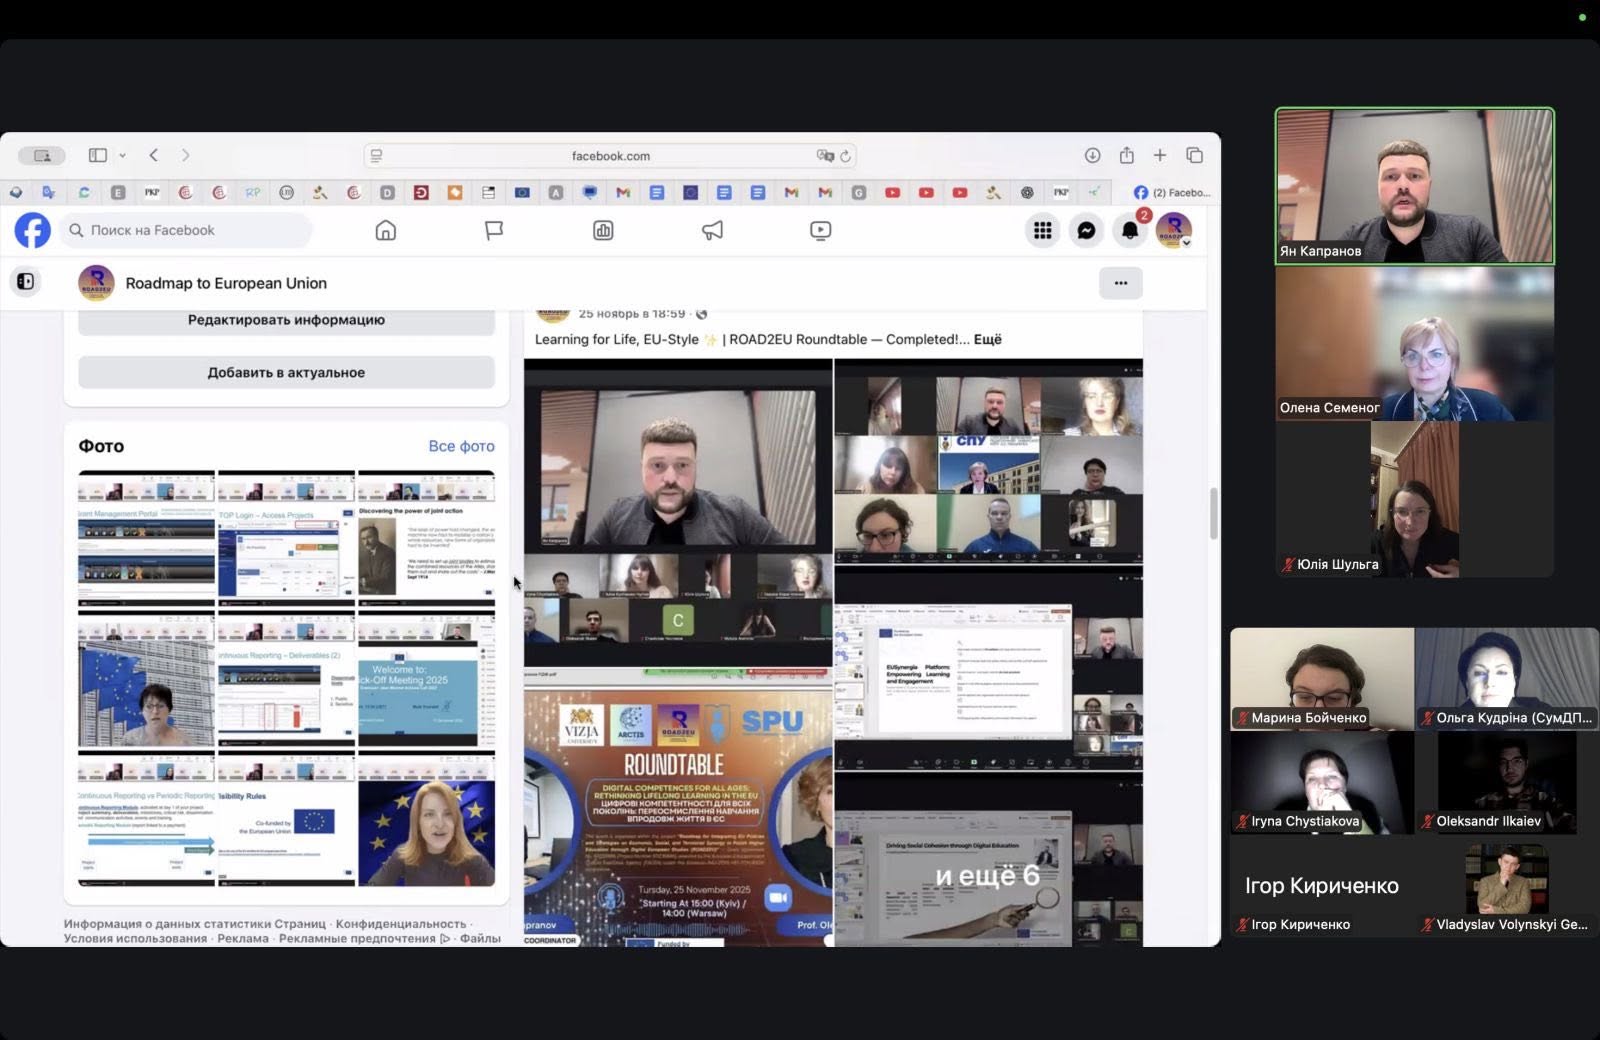Click 'Редактировать информацию' button
The image size is (1600, 1040).
286,320
